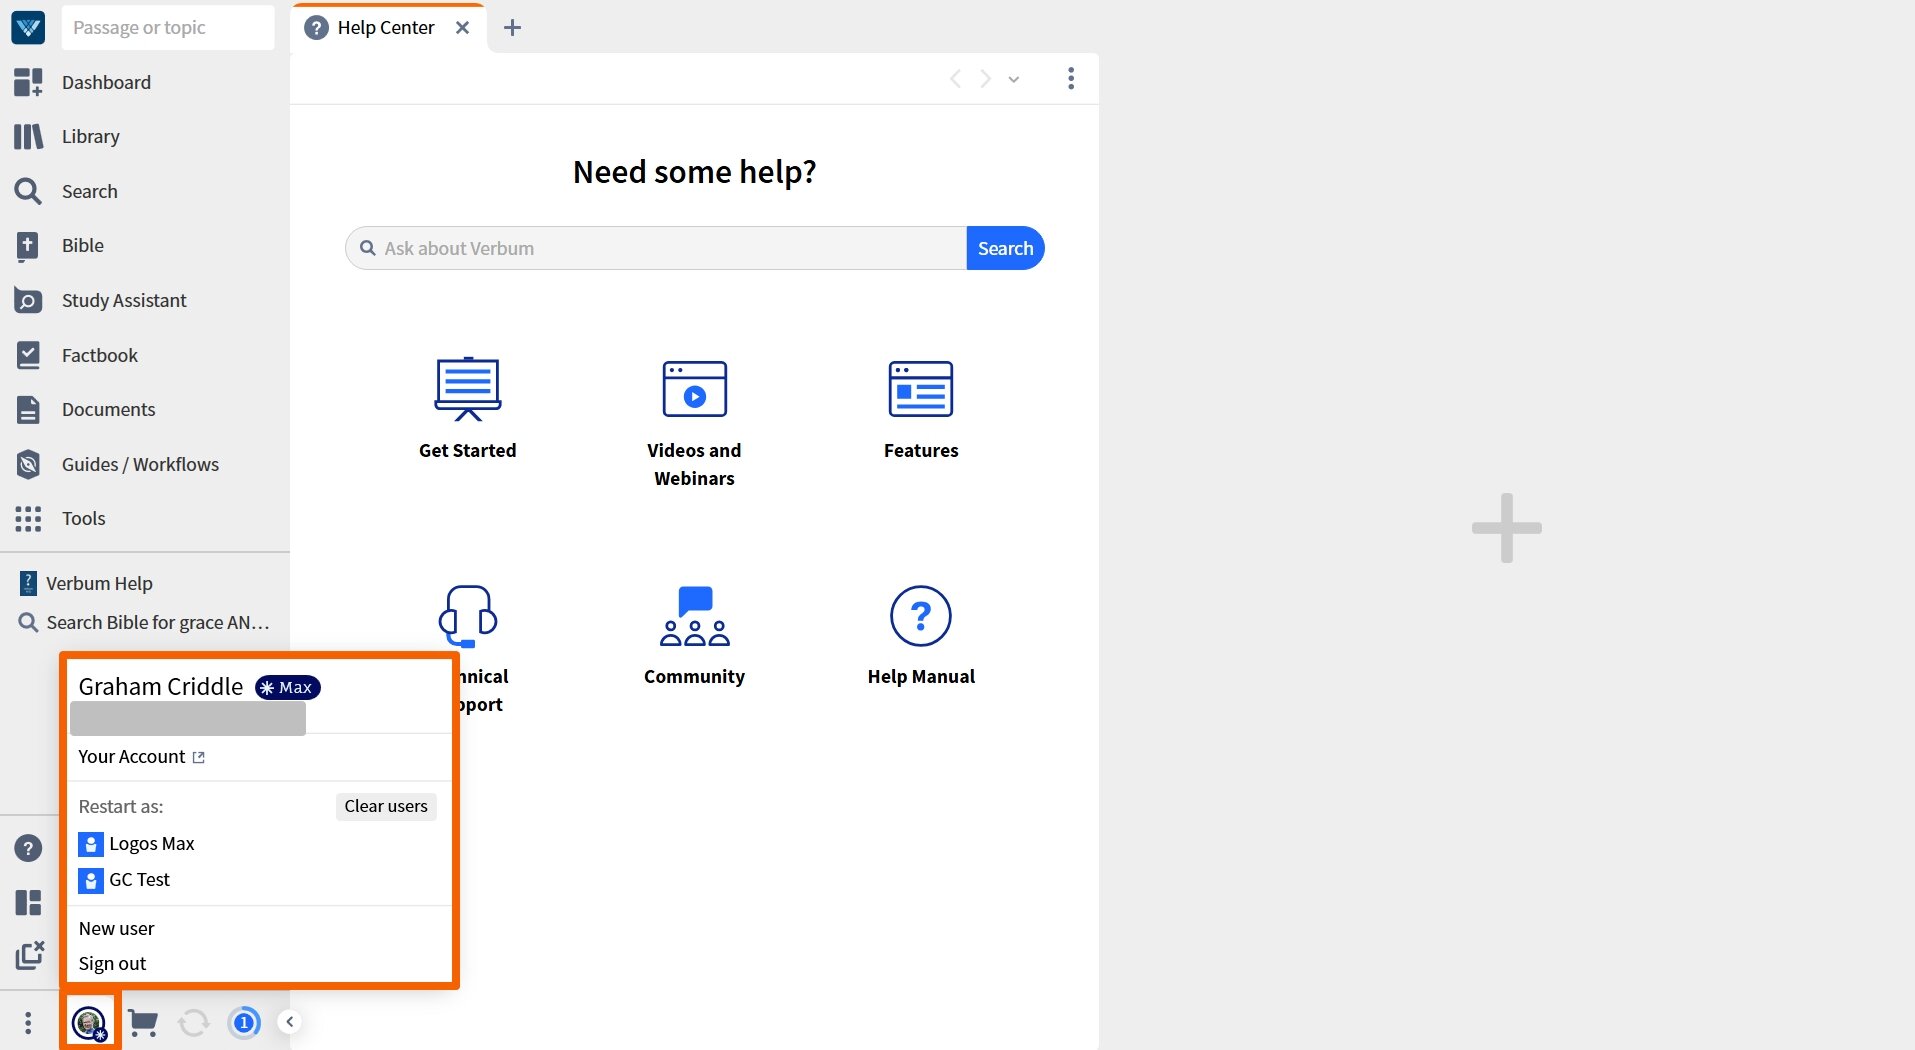Viewport: 1915px width, 1050px height.
Task: Click the Graham Criddle name
Action: pyautogui.click(x=161, y=687)
